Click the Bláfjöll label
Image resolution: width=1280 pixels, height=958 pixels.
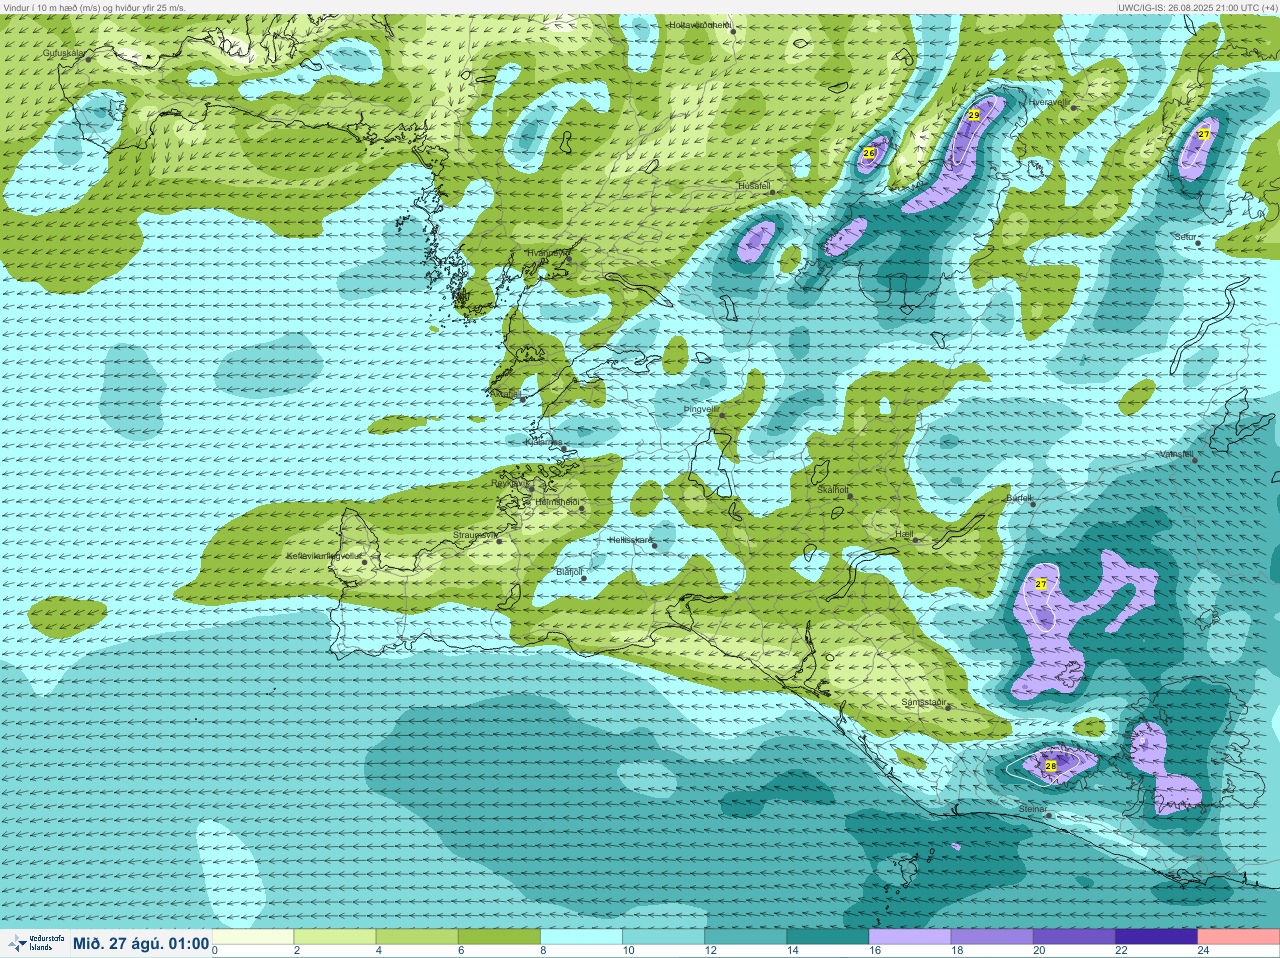[569, 572]
